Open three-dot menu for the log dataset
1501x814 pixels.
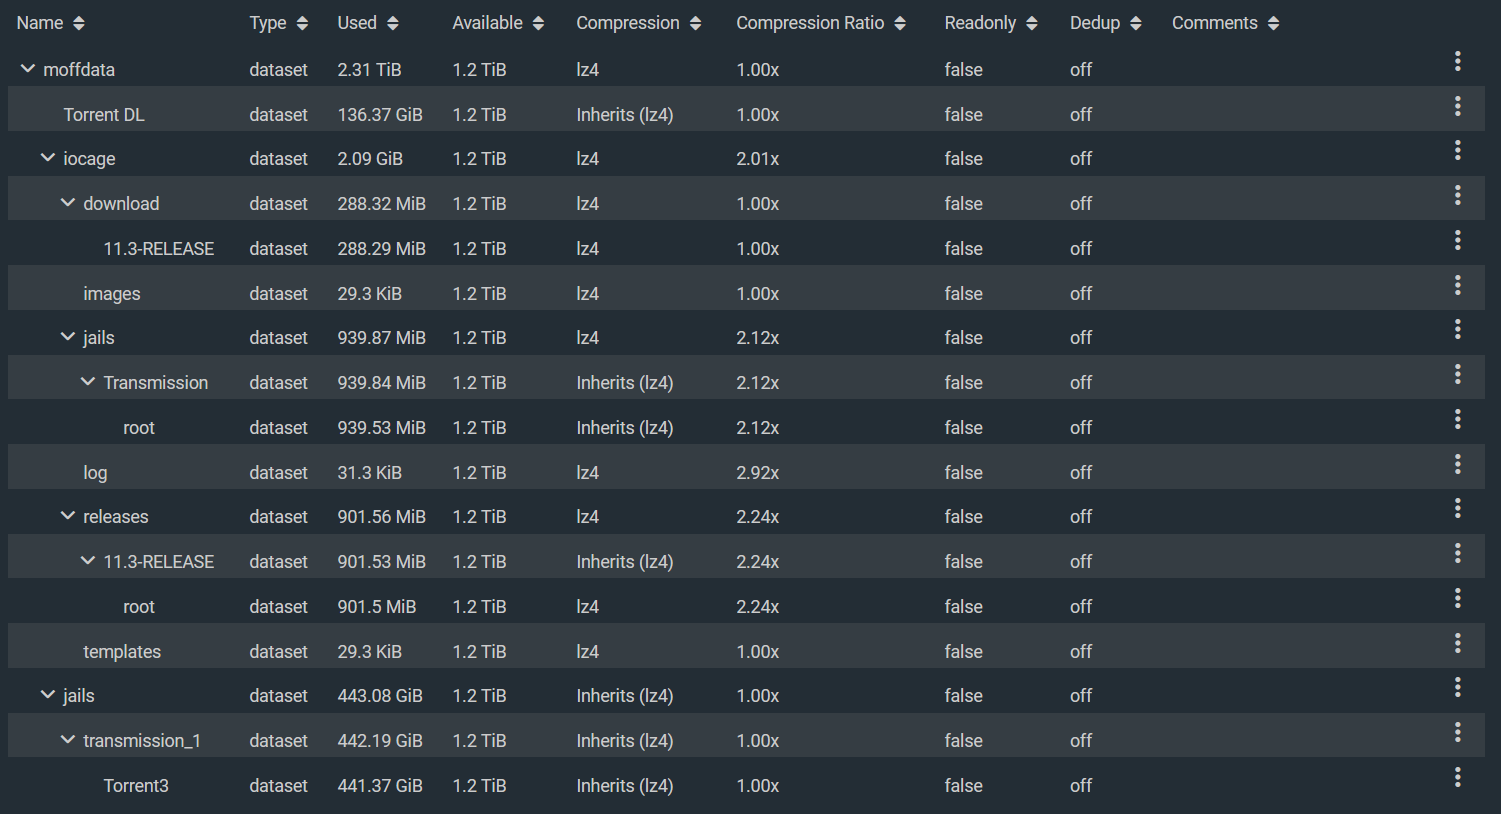click(1457, 464)
